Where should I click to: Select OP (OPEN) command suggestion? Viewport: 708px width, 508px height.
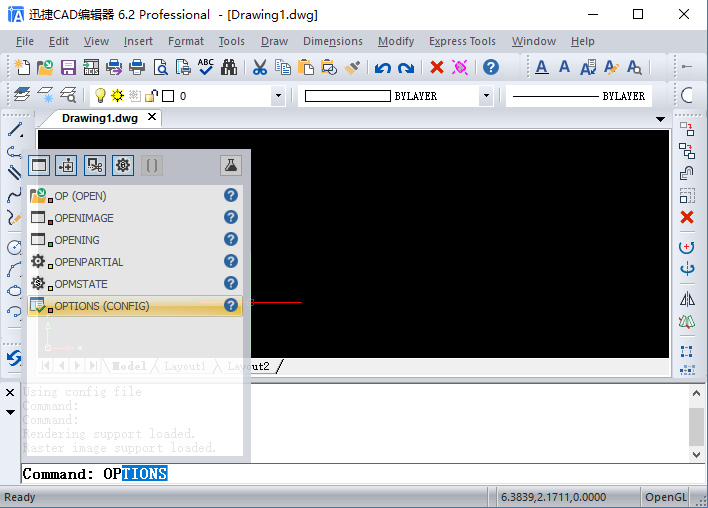(x=135, y=196)
